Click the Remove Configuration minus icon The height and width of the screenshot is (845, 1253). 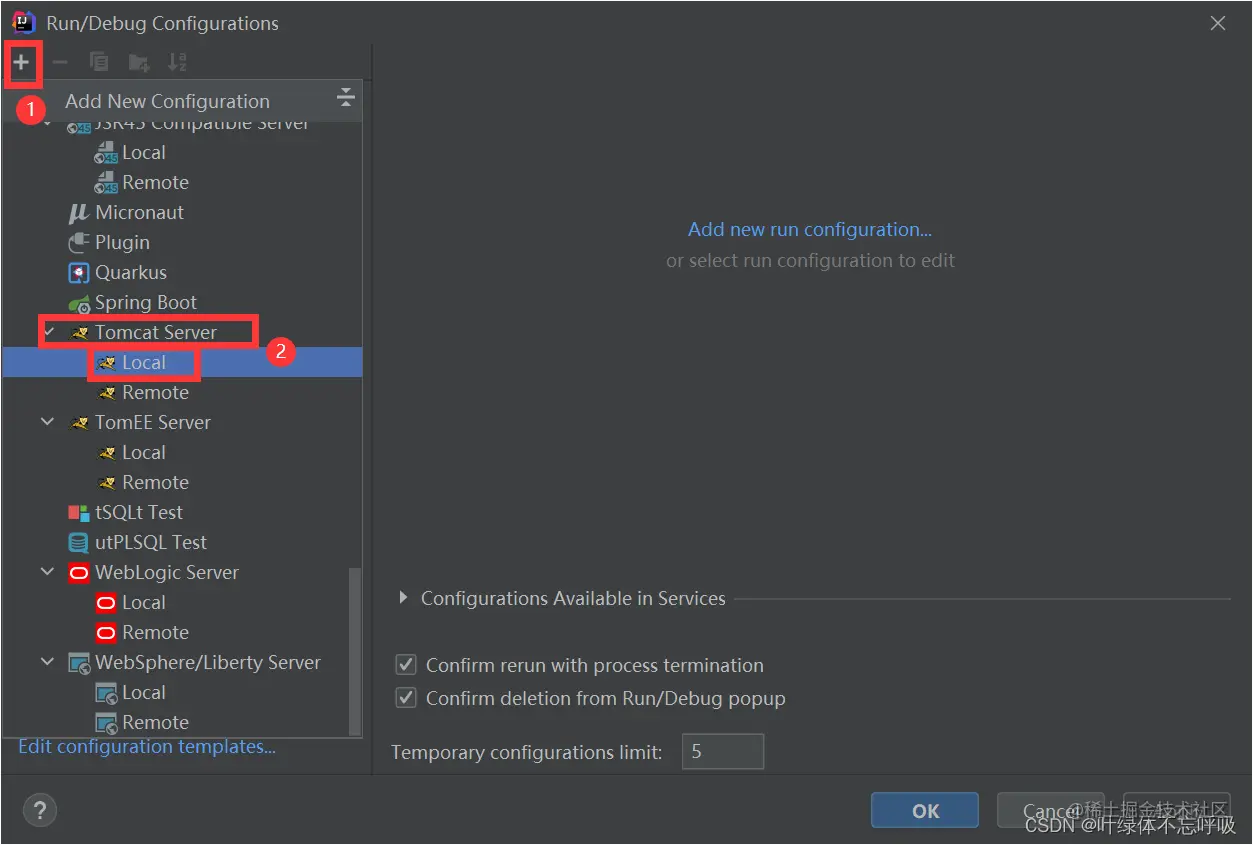60,62
